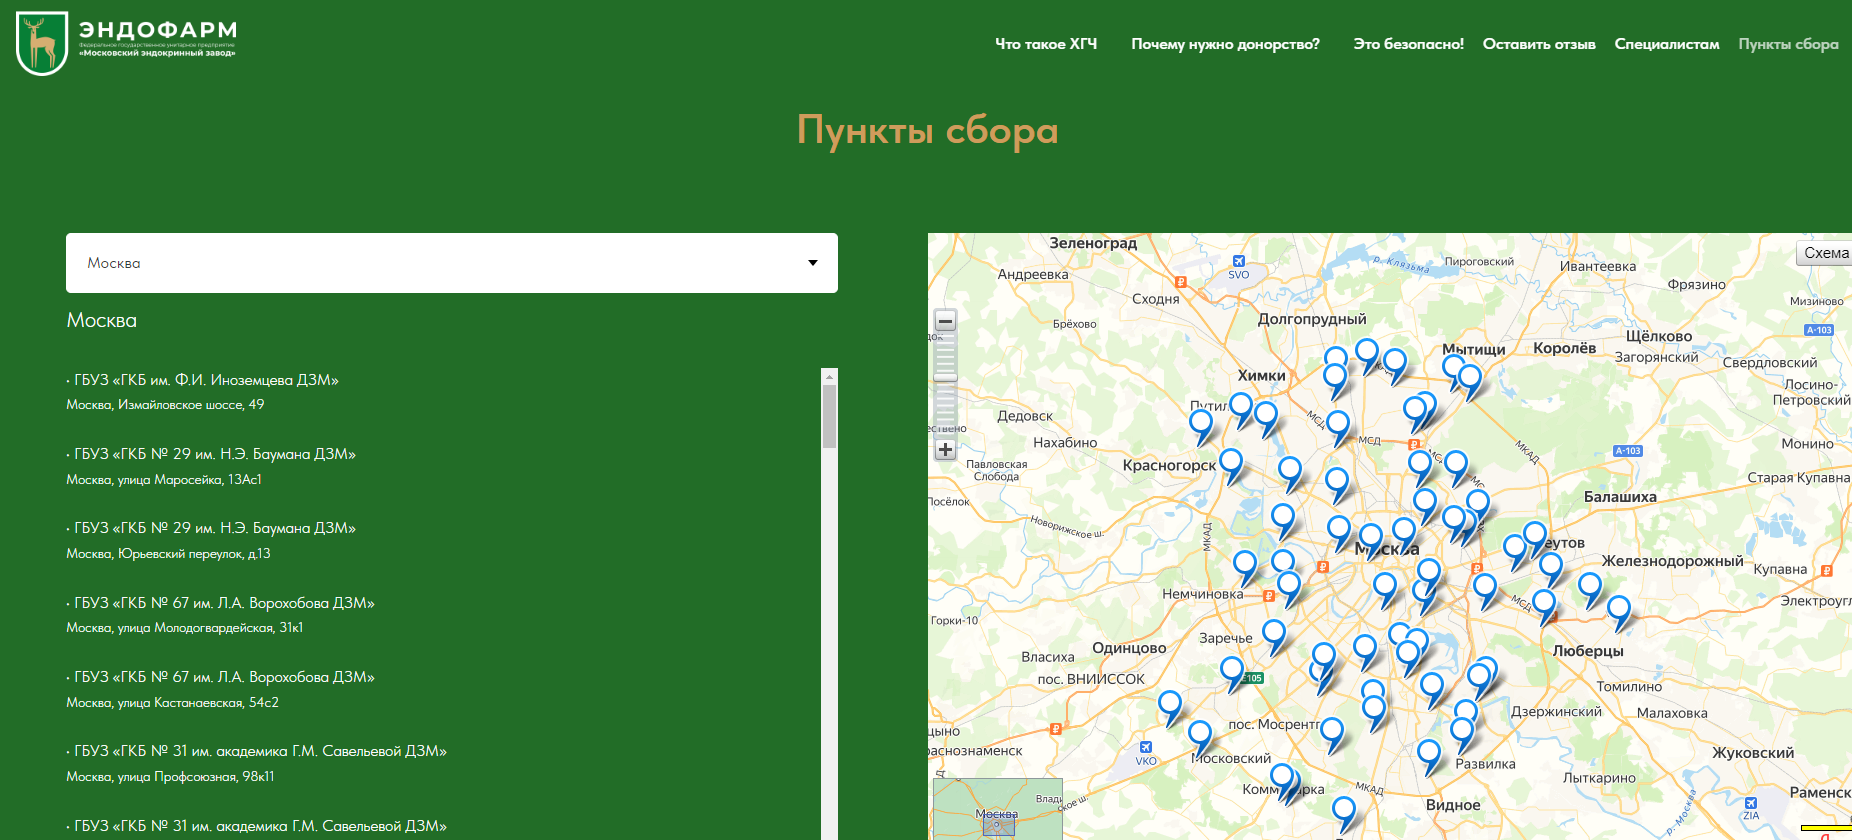Screen dimensions: 1852x840
Task: Click the ZIA airport icon on map
Action: [x=1751, y=803]
